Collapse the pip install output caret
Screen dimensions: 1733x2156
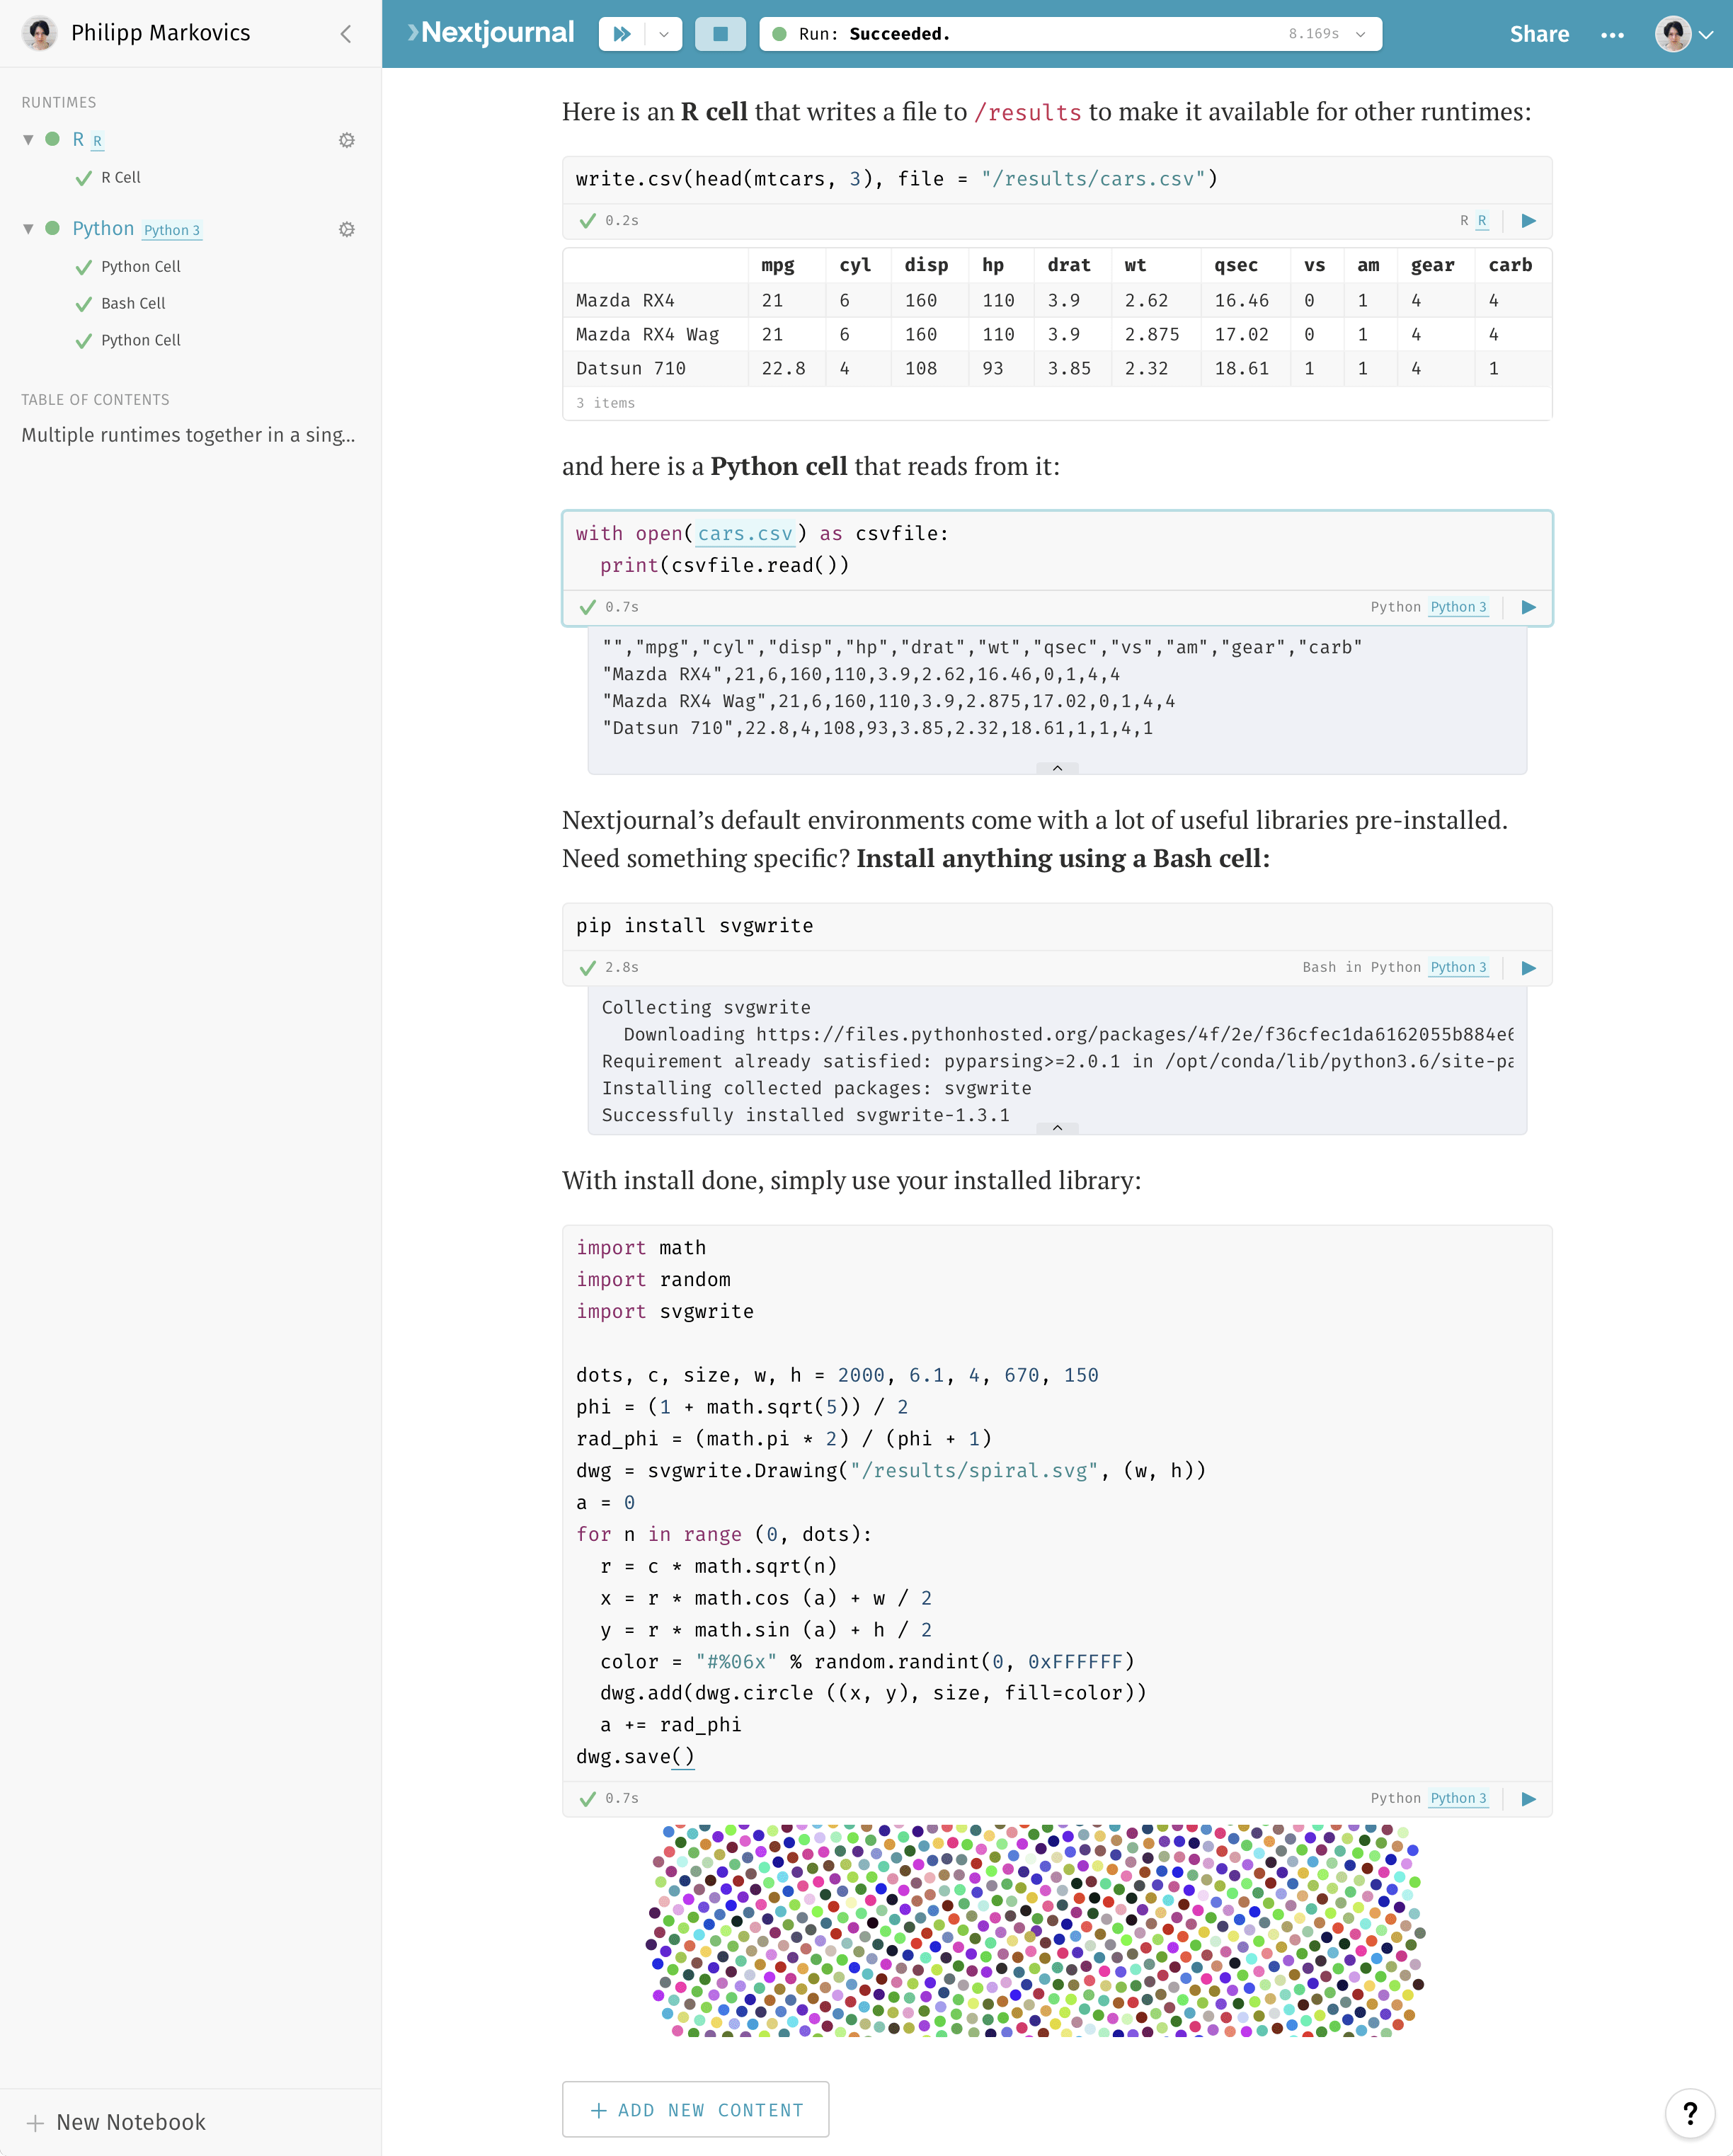click(1057, 1128)
